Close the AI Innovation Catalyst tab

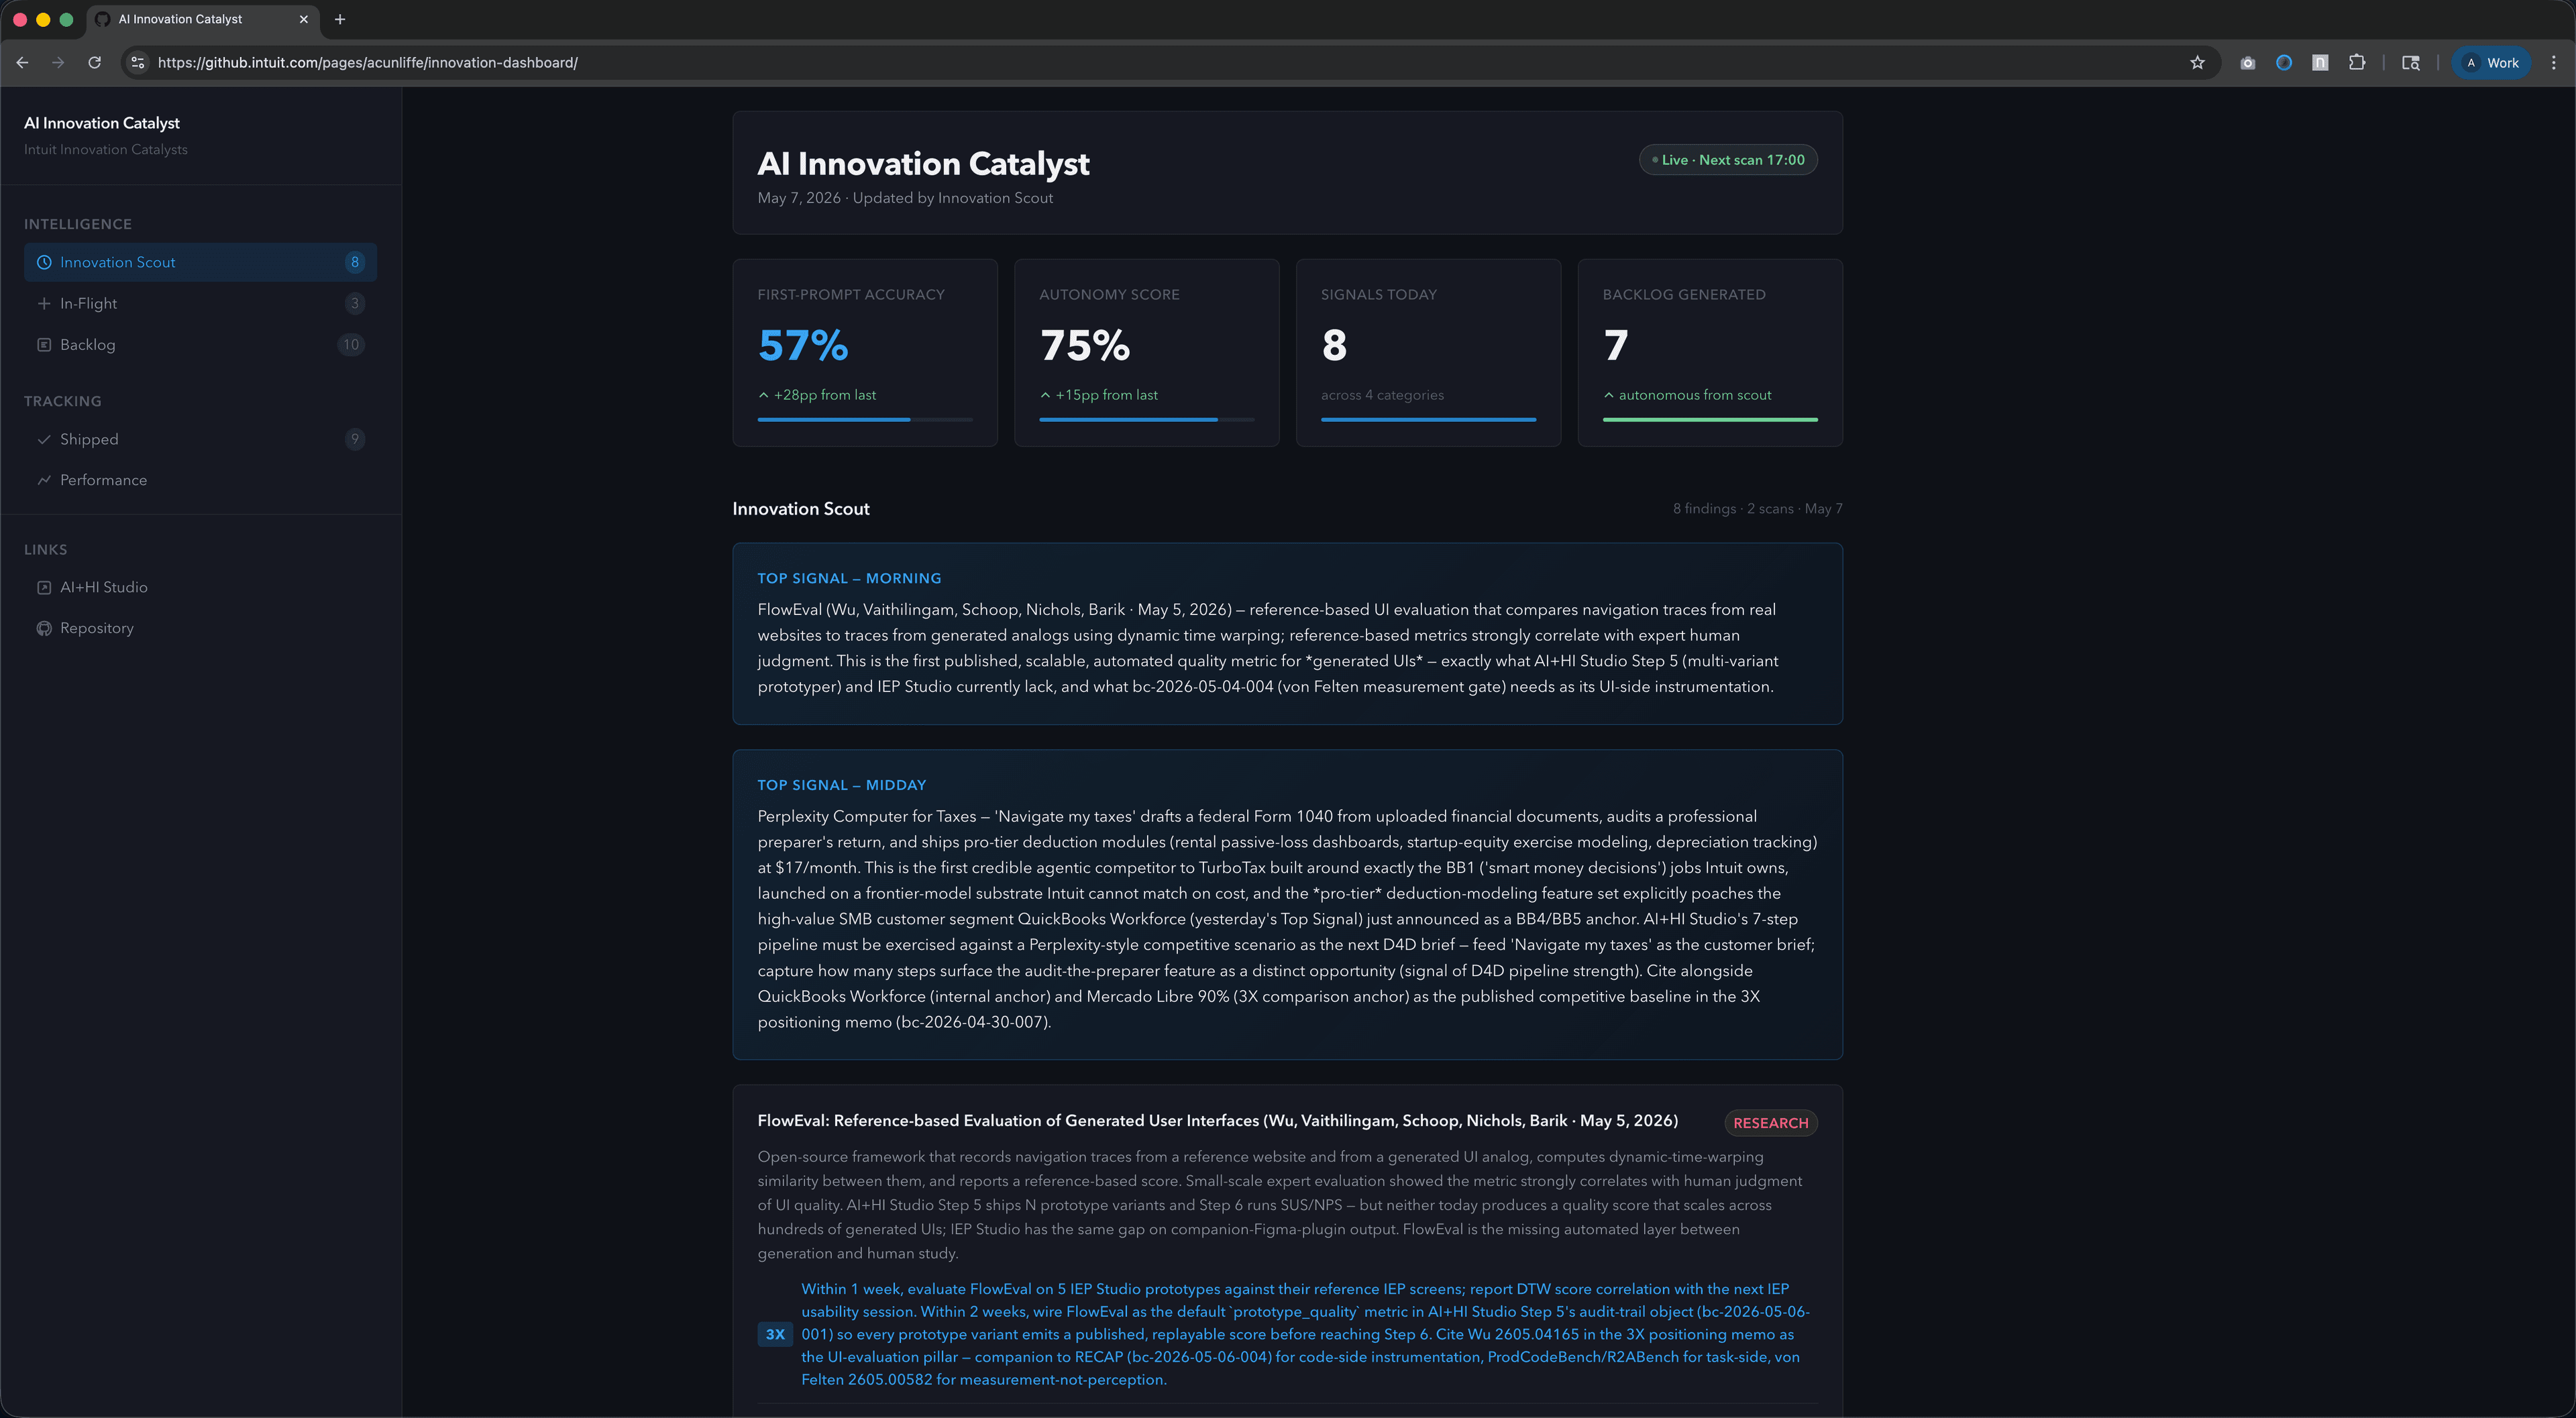[x=303, y=19]
